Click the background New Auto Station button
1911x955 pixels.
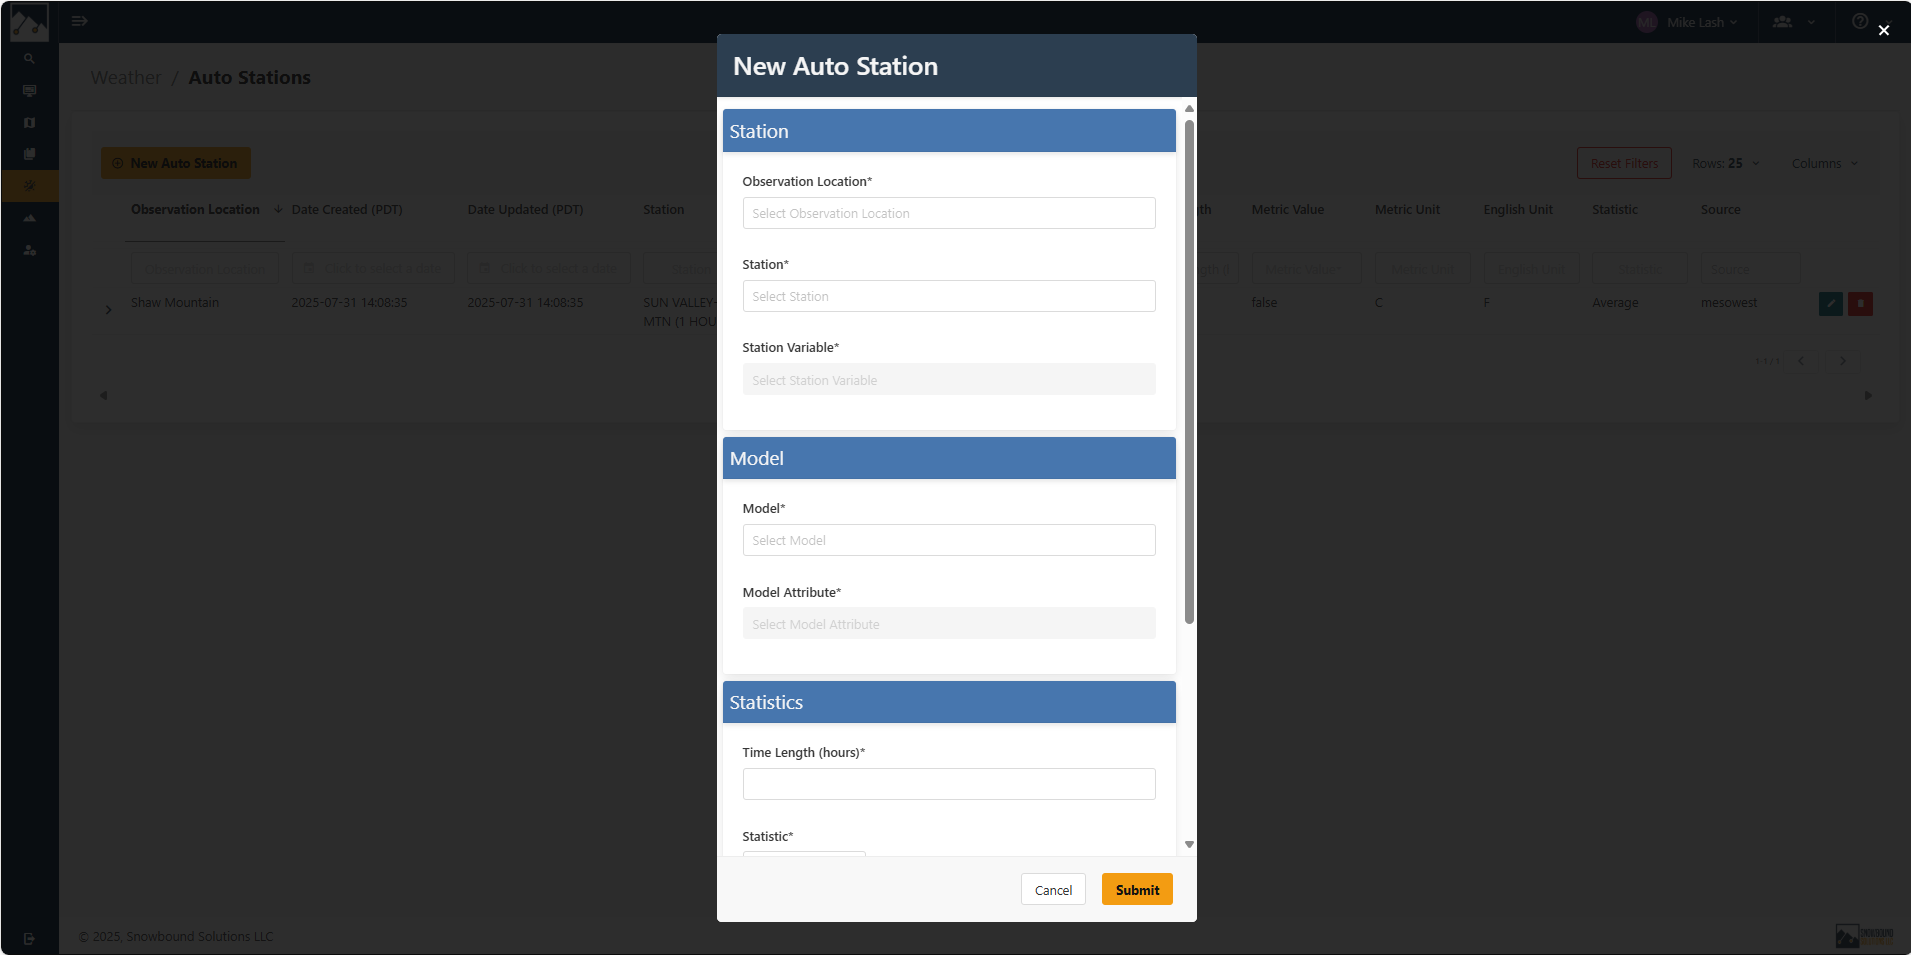[176, 163]
